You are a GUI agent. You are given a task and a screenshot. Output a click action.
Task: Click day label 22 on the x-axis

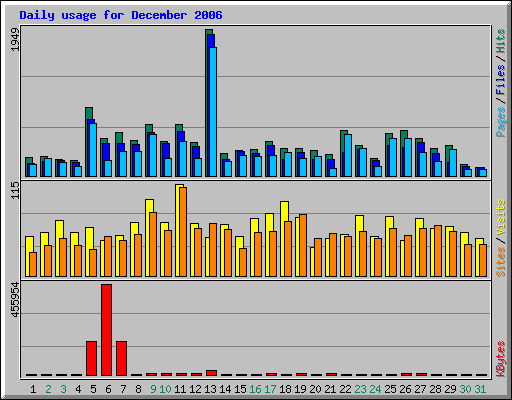coord(345,389)
